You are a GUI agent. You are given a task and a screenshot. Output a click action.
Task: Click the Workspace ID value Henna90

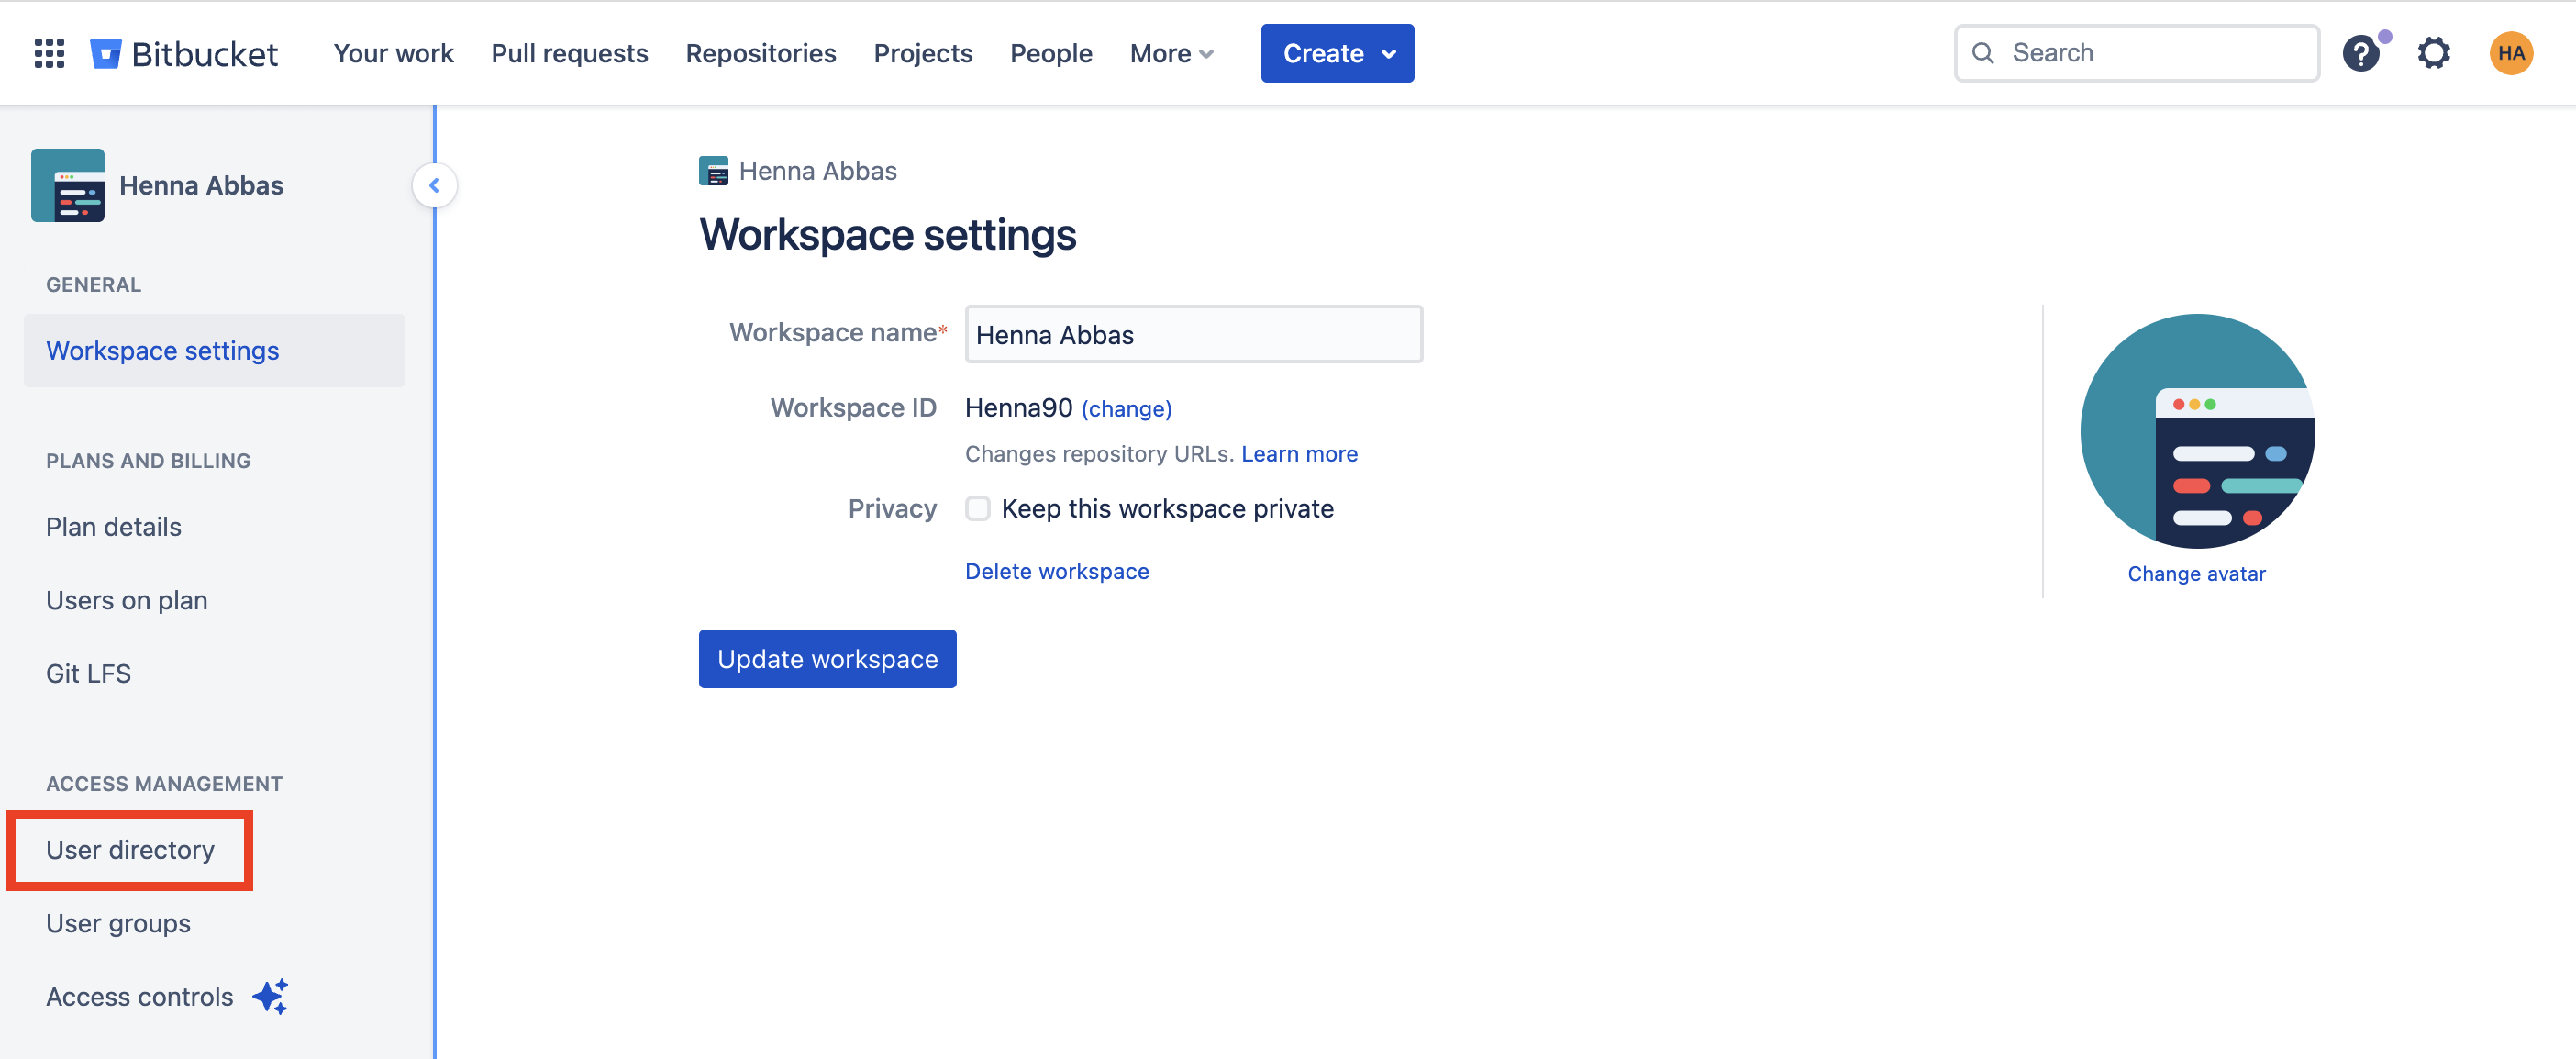pos(1018,407)
